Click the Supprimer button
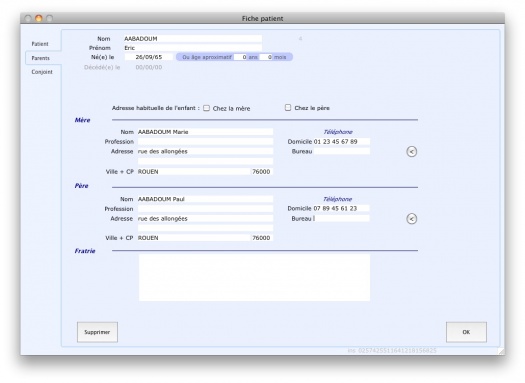 coord(97,332)
